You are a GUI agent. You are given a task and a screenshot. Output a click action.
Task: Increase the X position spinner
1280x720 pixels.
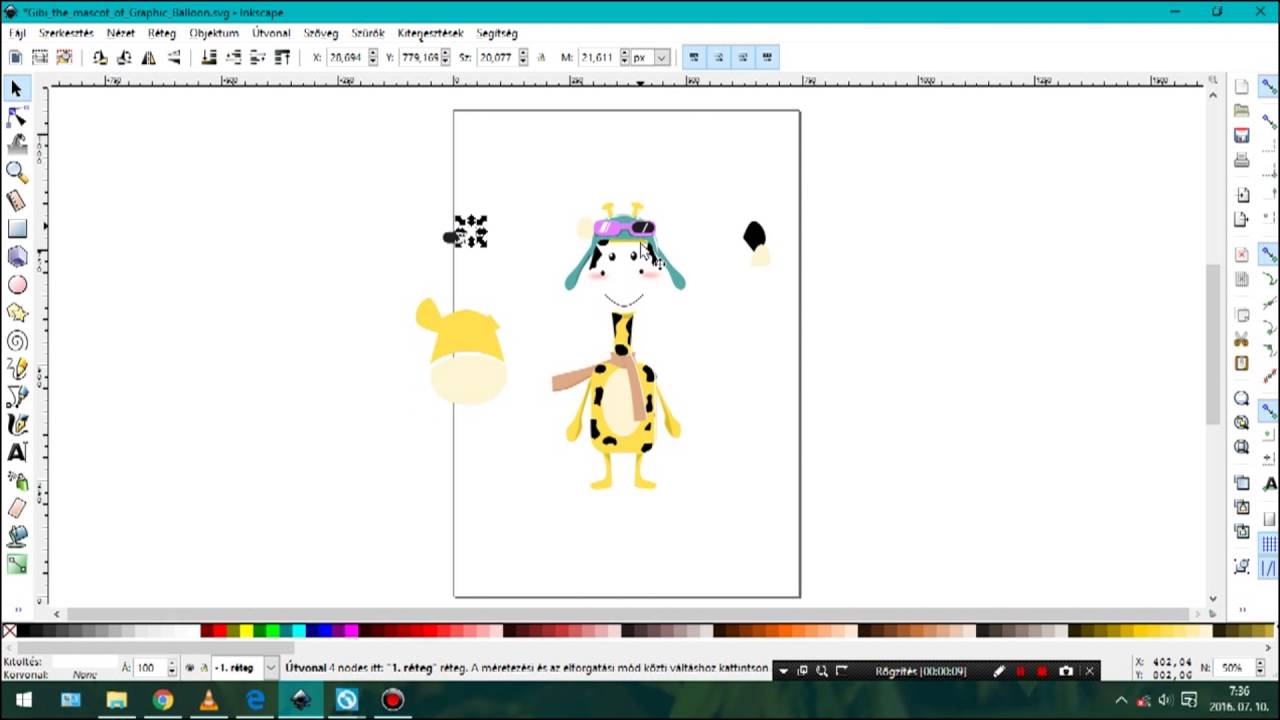click(x=373, y=53)
